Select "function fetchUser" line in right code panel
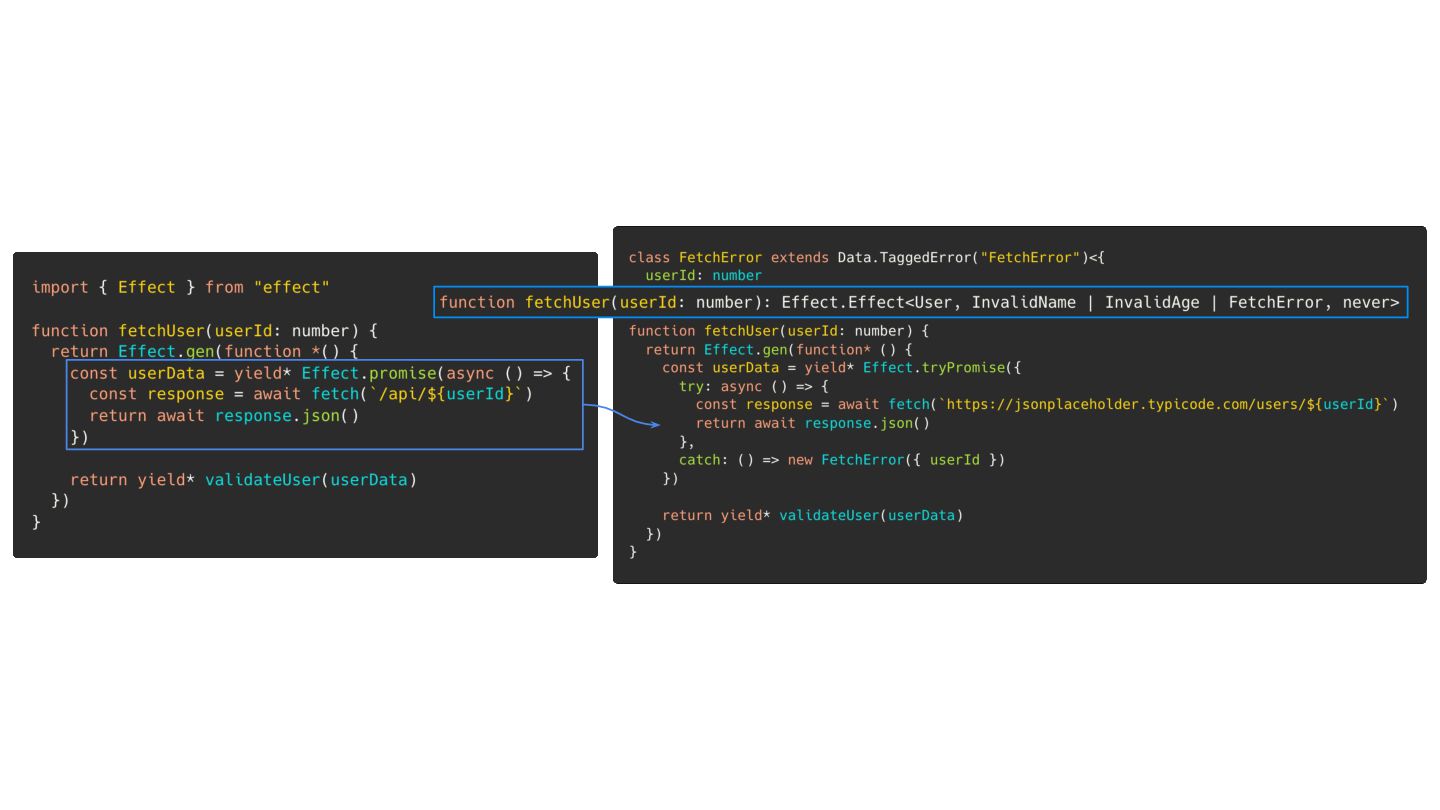Screen dimensions: 1440x810 click(x=779, y=331)
